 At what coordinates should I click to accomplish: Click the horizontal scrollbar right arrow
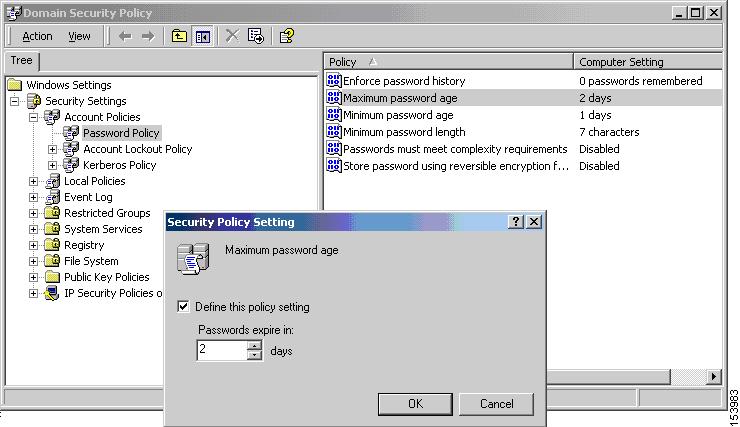(x=714, y=377)
